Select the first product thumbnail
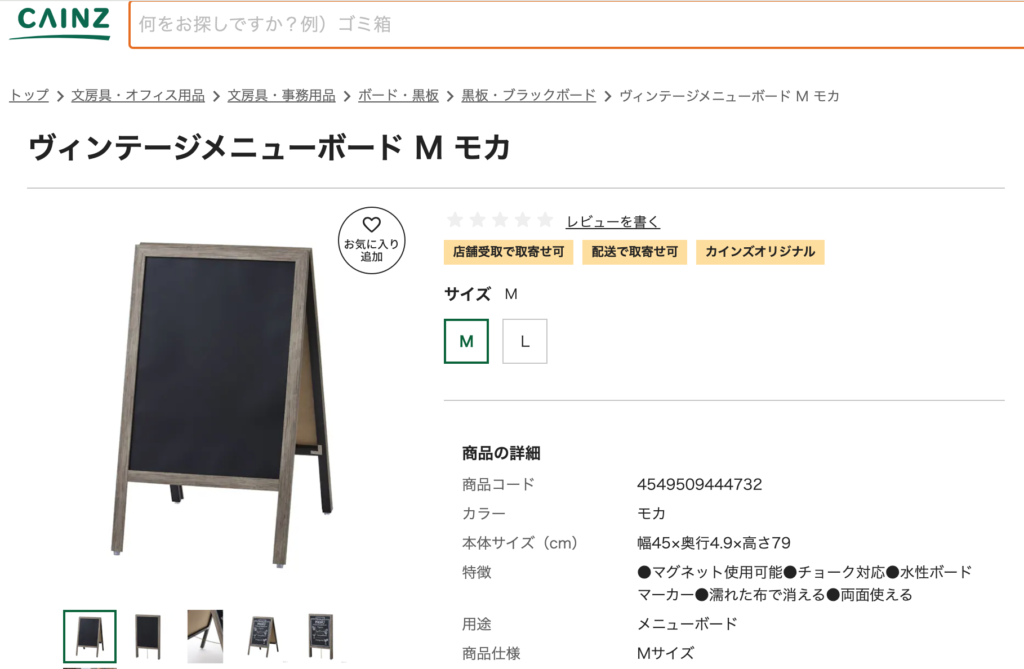 90,636
